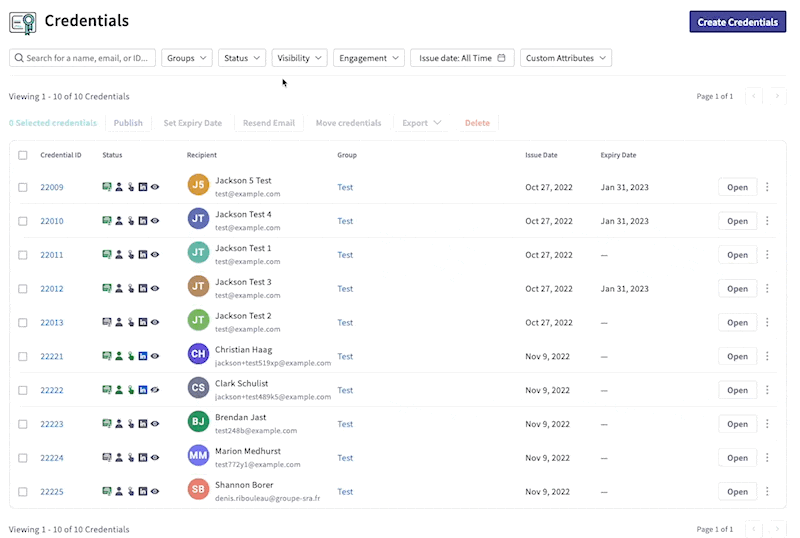Select checkbox for credential 22009
Screen dimensions: 800x538
tap(23, 187)
